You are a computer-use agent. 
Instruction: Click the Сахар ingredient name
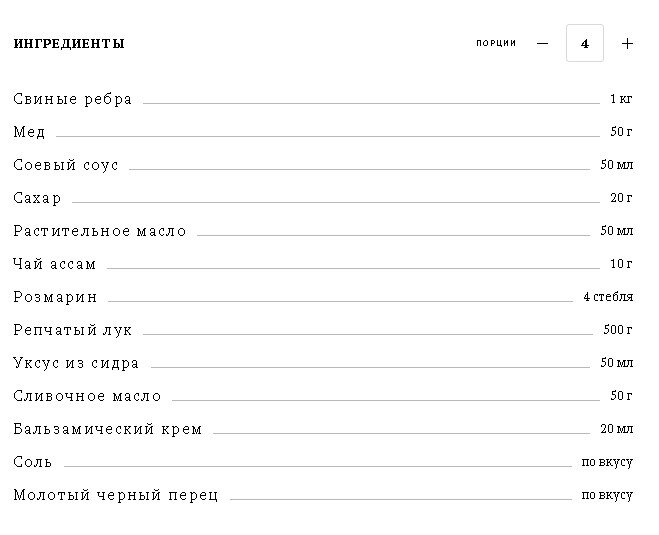[37, 198]
